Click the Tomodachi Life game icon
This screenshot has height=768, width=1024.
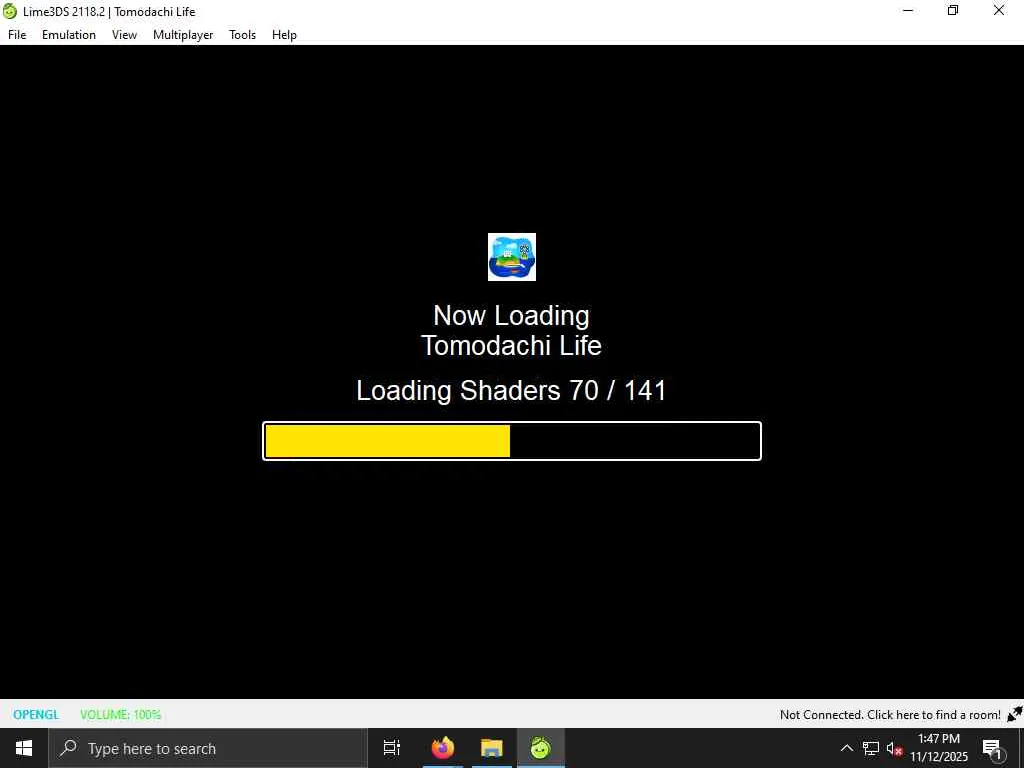tap(512, 257)
